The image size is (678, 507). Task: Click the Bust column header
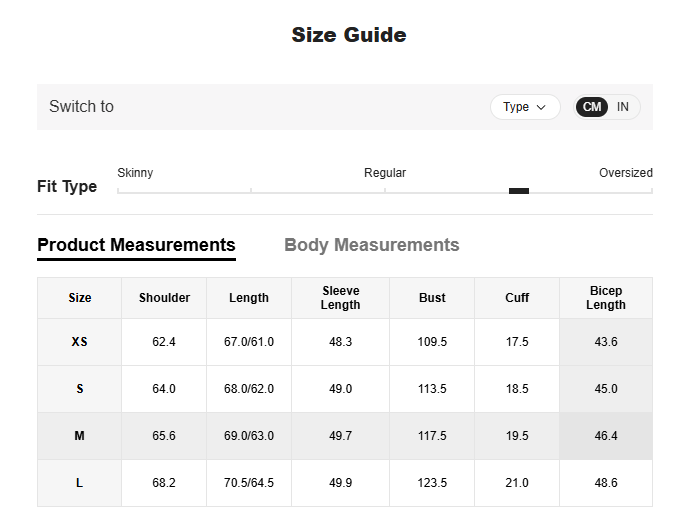pyautogui.click(x=432, y=298)
